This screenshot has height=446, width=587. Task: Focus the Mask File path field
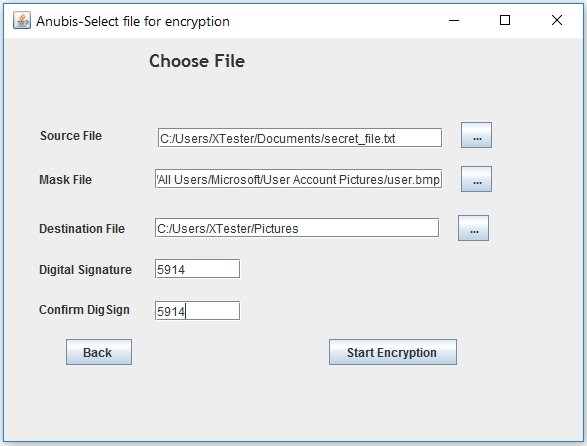(298, 179)
